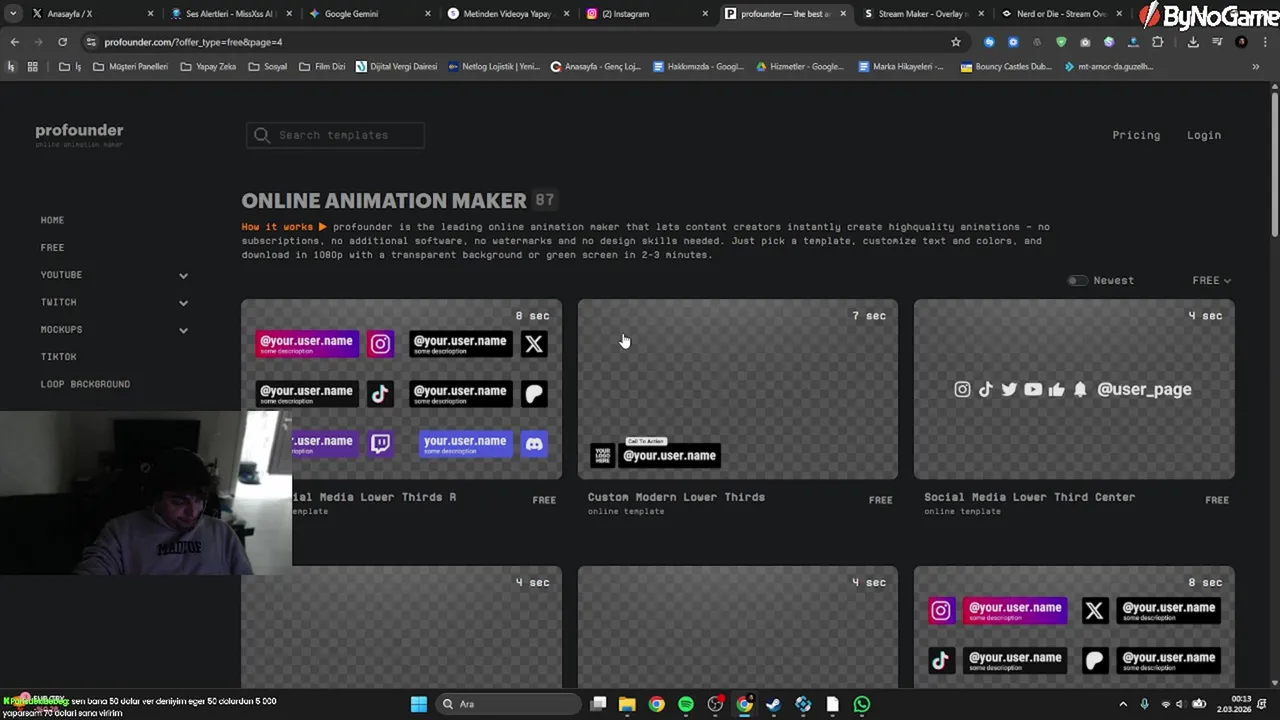Image resolution: width=1280 pixels, height=720 pixels.
Task: Open Social Media Lower Third Center title
Action: [x=1029, y=497]
